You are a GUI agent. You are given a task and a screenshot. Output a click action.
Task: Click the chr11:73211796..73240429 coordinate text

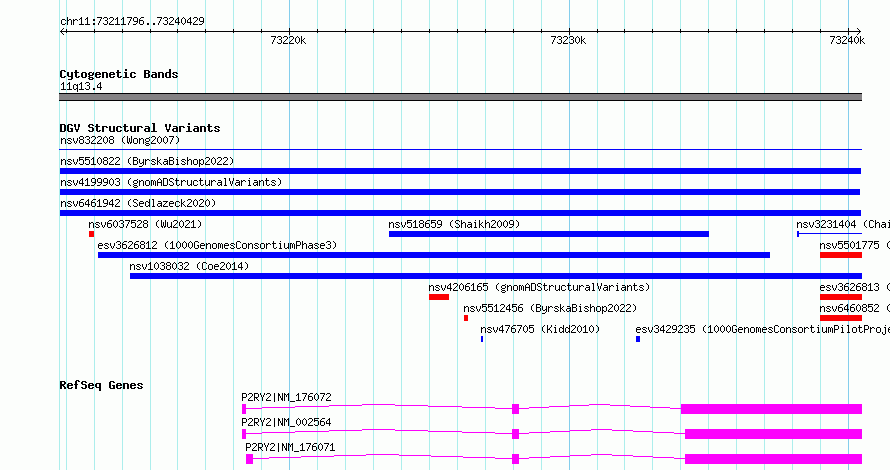click(x=132, y=21)
